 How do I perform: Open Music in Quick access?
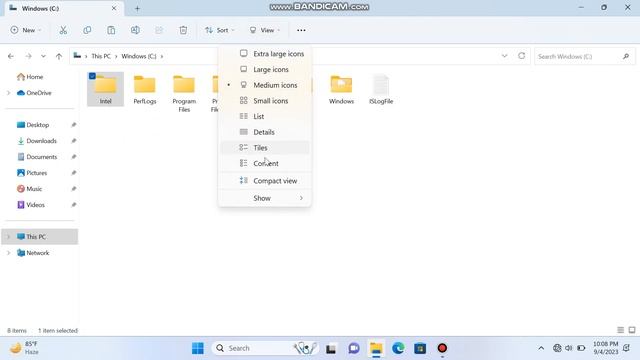pos(29,189)
